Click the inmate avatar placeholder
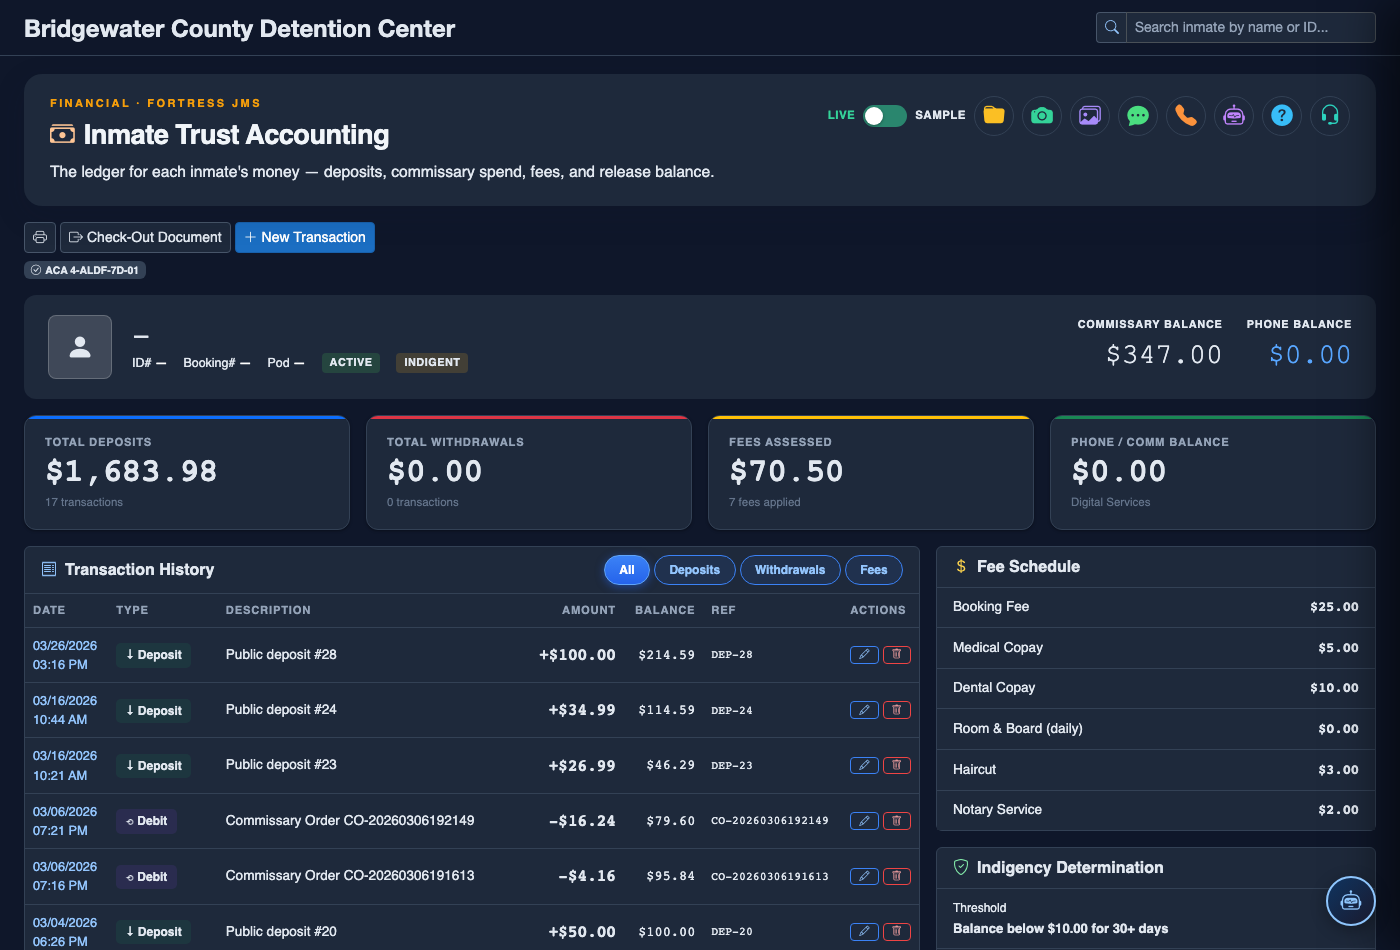Image resolution: width=1400 pixels, height=950 pixels. (x=80, y=347)
